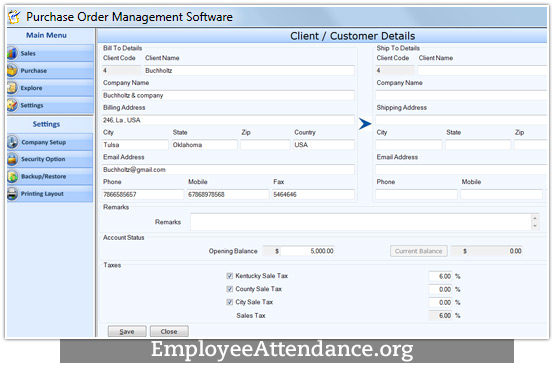555x370 pixels.
Task: Click the Bill To City field with Tulsa
Action: click(x=135, y=145)
